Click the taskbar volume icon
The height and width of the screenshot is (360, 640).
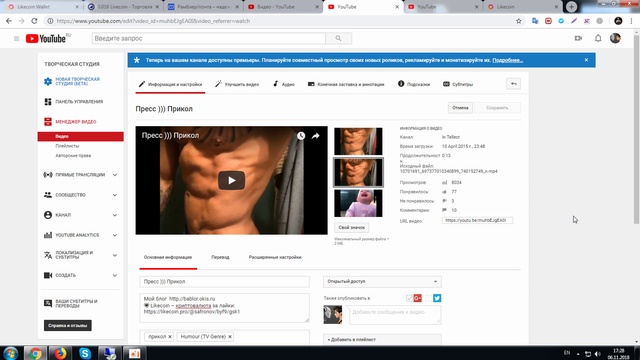598,354
